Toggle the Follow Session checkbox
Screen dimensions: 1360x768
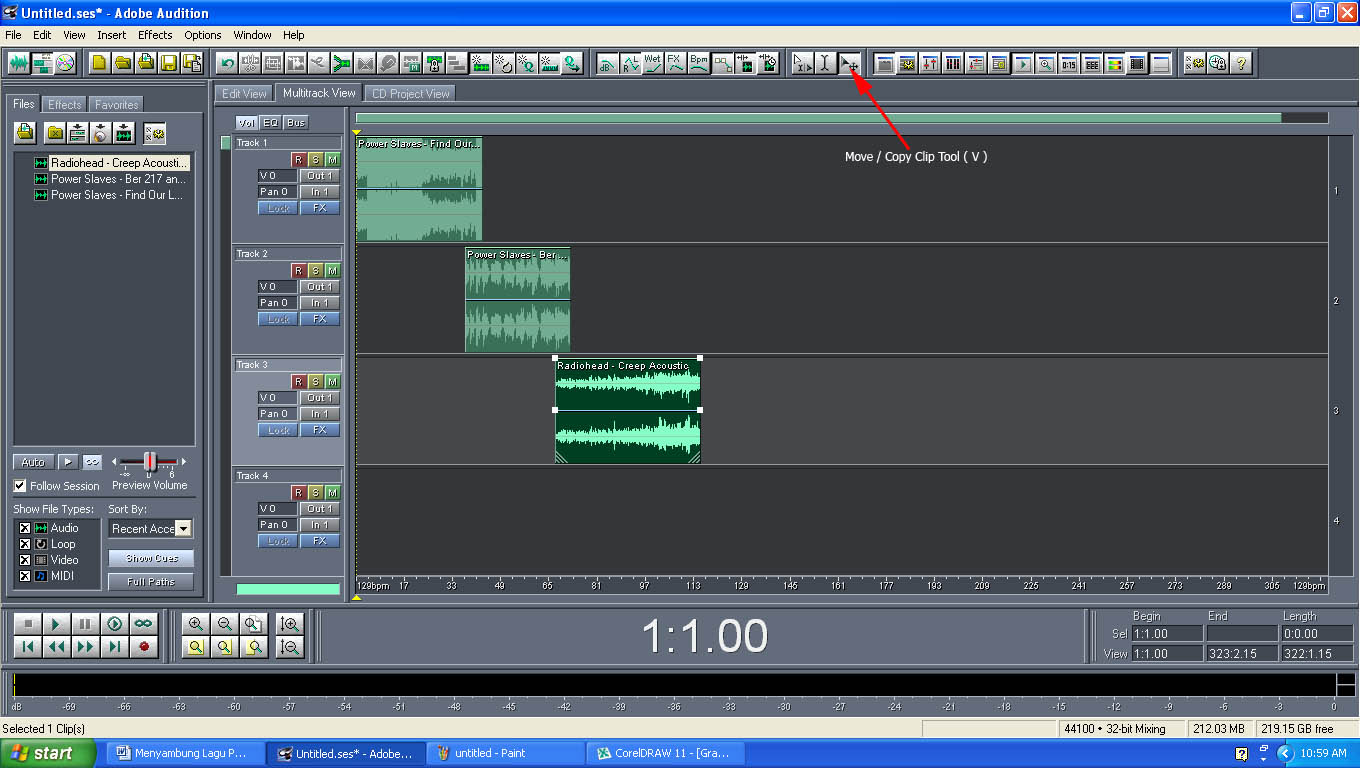click(20, 486)
